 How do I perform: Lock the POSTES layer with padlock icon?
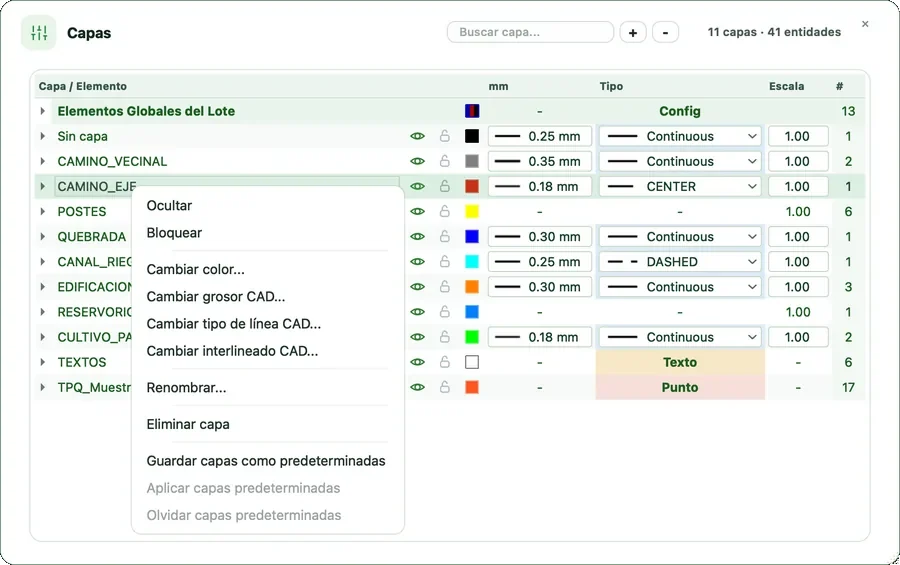click(444, 211)
